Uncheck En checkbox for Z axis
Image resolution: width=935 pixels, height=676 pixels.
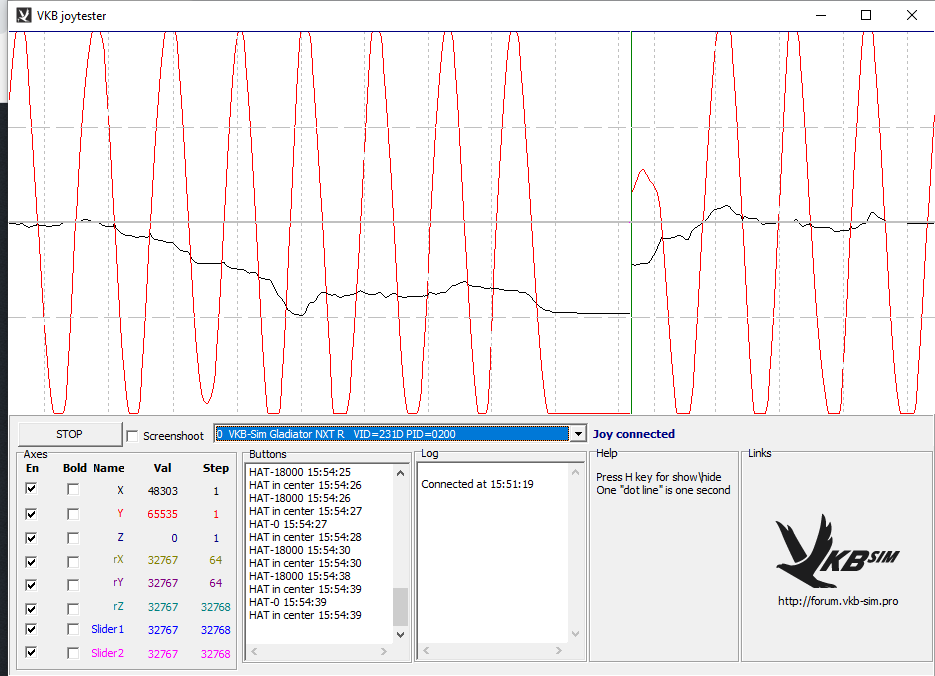32,537
